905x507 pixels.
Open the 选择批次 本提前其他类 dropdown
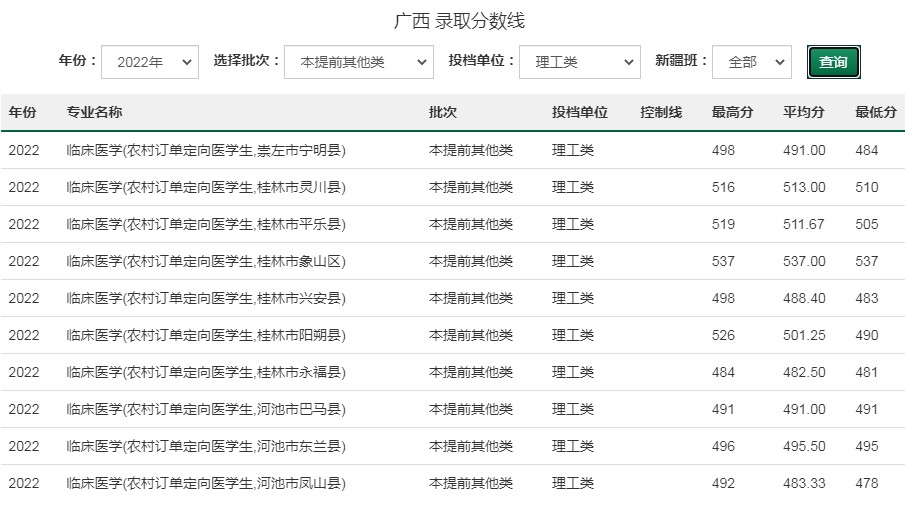pyautogui.click(x=358, y=62)
